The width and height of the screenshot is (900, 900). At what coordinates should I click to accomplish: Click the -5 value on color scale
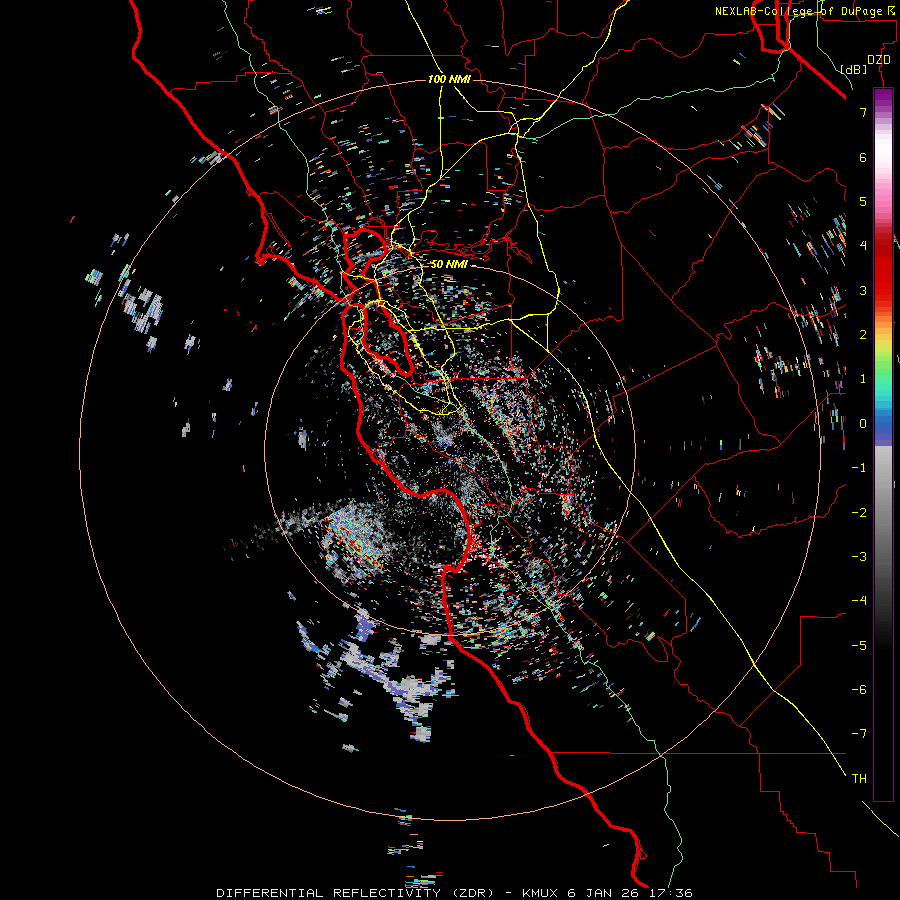[859, 646]
